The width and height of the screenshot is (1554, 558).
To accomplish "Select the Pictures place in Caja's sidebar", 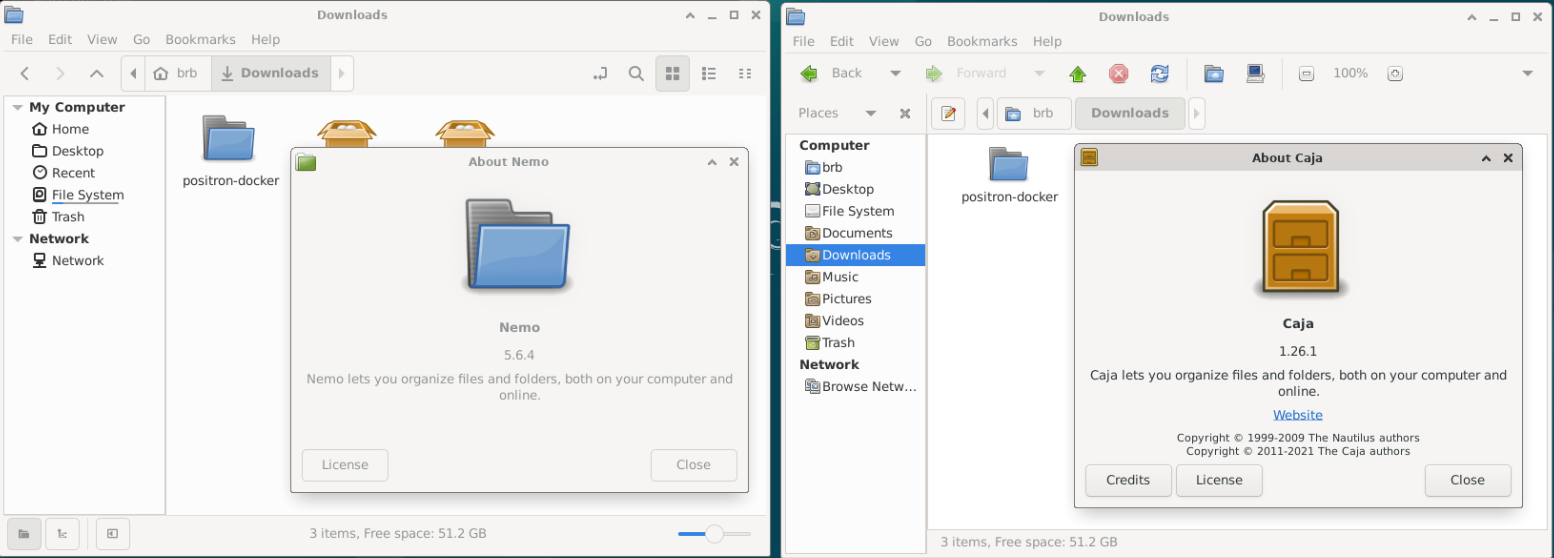I will point(846,299).
